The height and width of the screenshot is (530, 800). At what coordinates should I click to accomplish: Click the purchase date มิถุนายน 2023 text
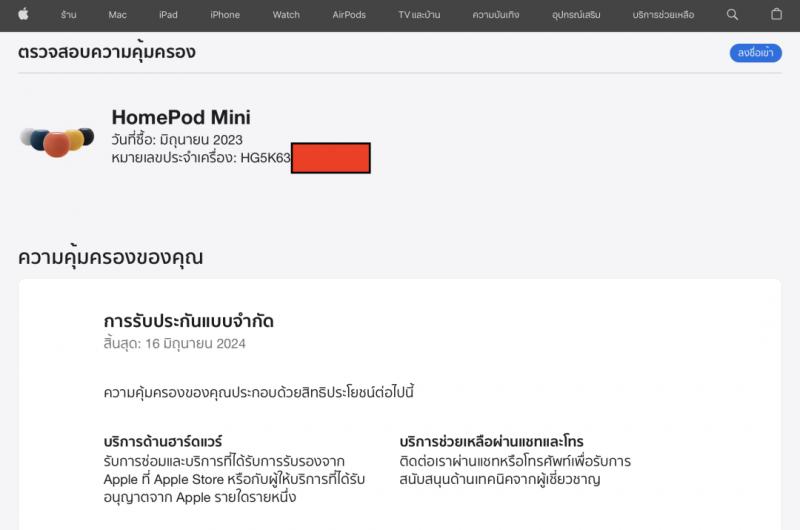201,140
